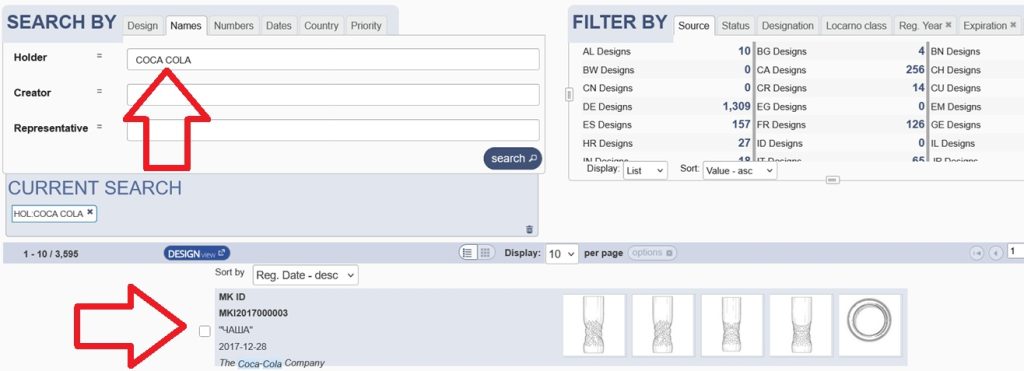Click the Holder equals operator
This screenshot has height=371, width=1024.
99,56
